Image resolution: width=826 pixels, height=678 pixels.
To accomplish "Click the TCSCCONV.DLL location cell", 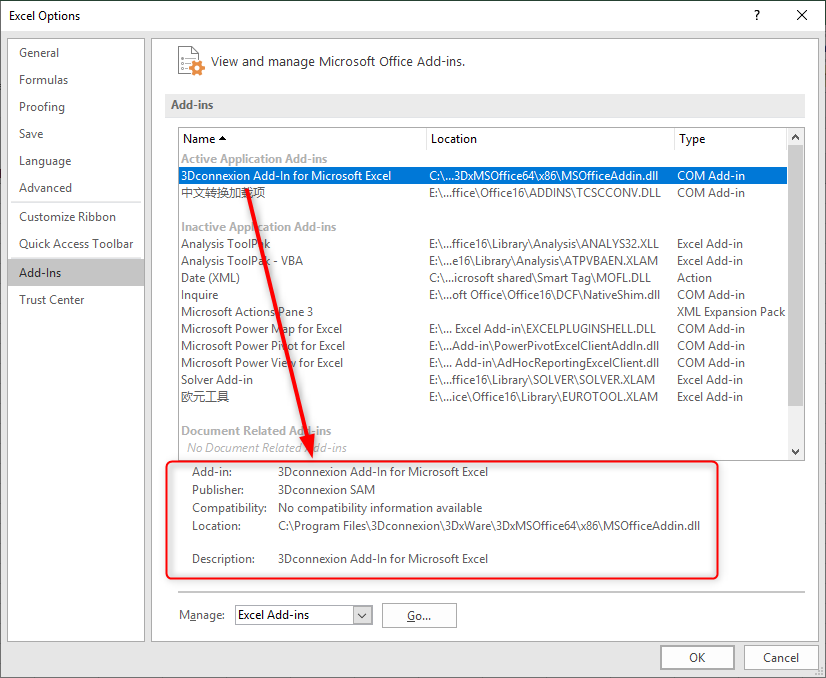I will (x=545, y=193).
